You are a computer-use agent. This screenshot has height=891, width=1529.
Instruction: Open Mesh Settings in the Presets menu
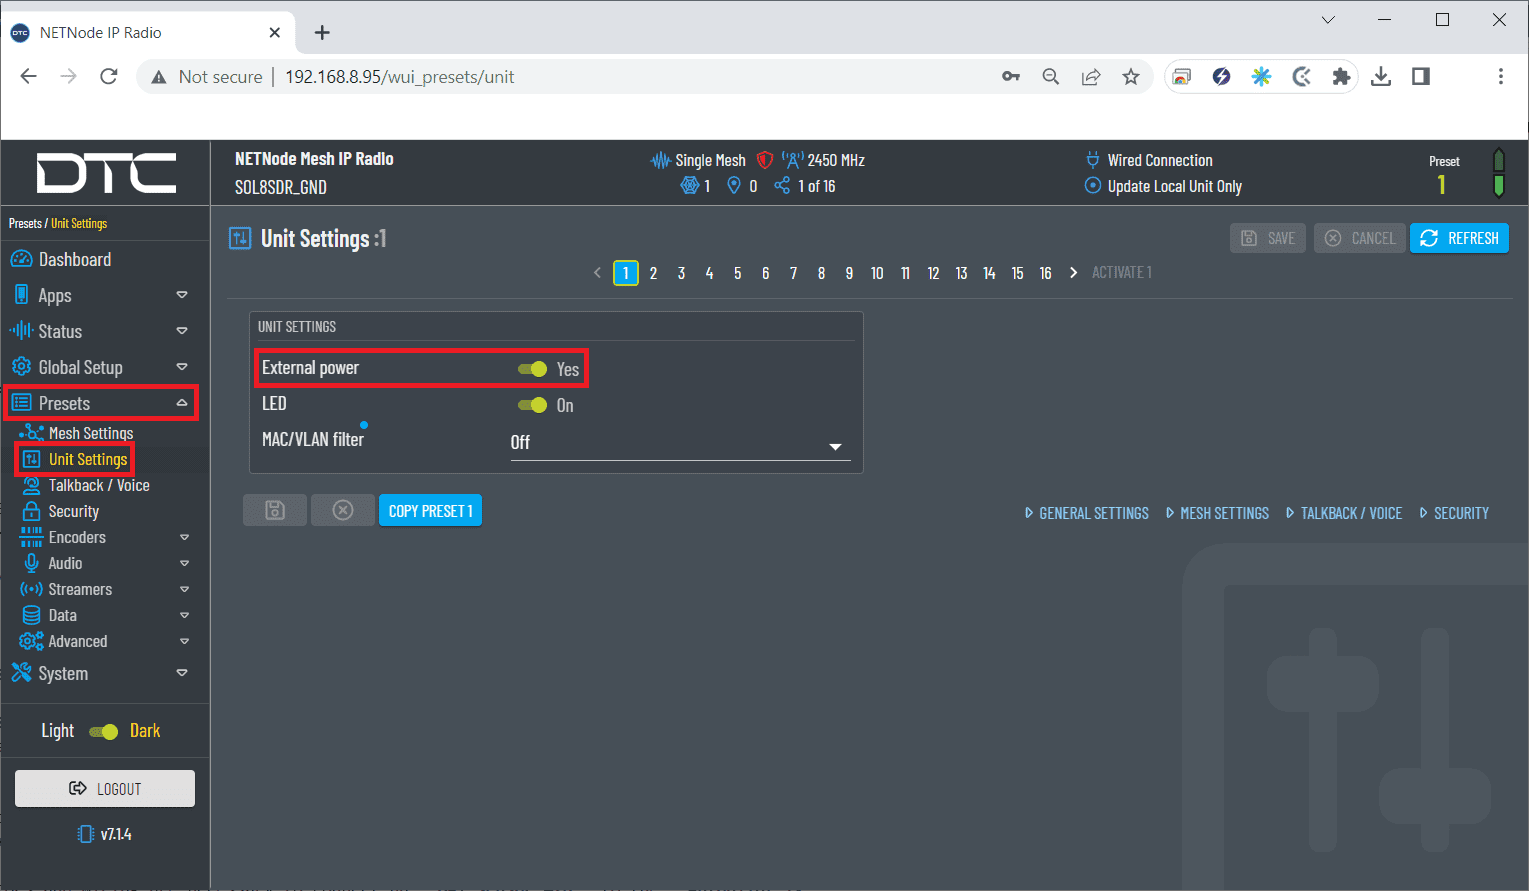click(90, 433)
